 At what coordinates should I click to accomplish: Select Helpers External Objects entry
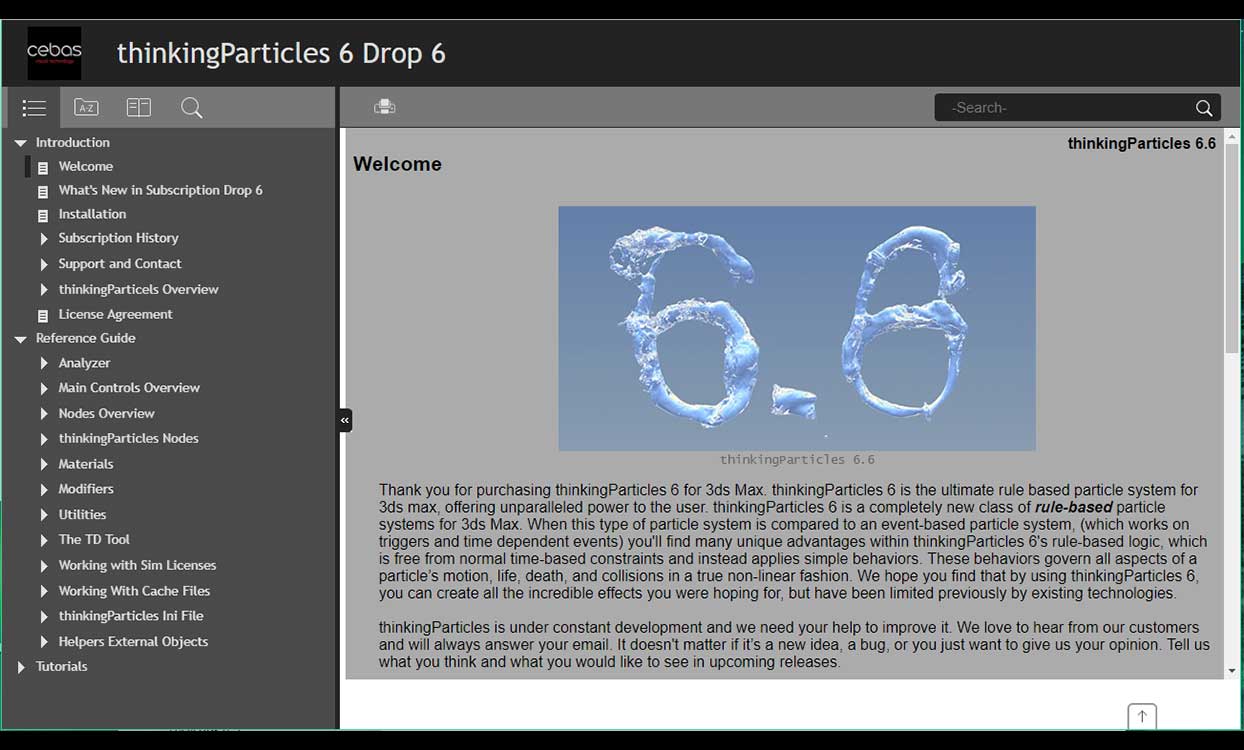click(133, 641)
